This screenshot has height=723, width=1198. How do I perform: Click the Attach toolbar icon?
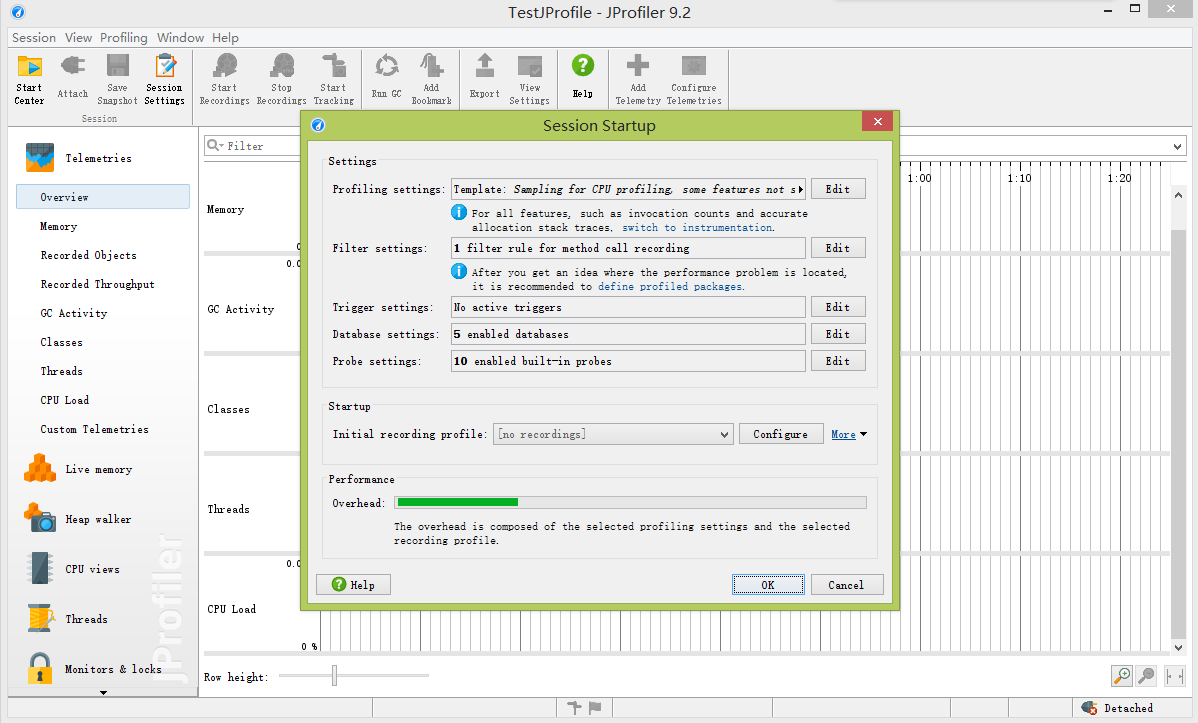pyautogui.click(x=73, y=76)
